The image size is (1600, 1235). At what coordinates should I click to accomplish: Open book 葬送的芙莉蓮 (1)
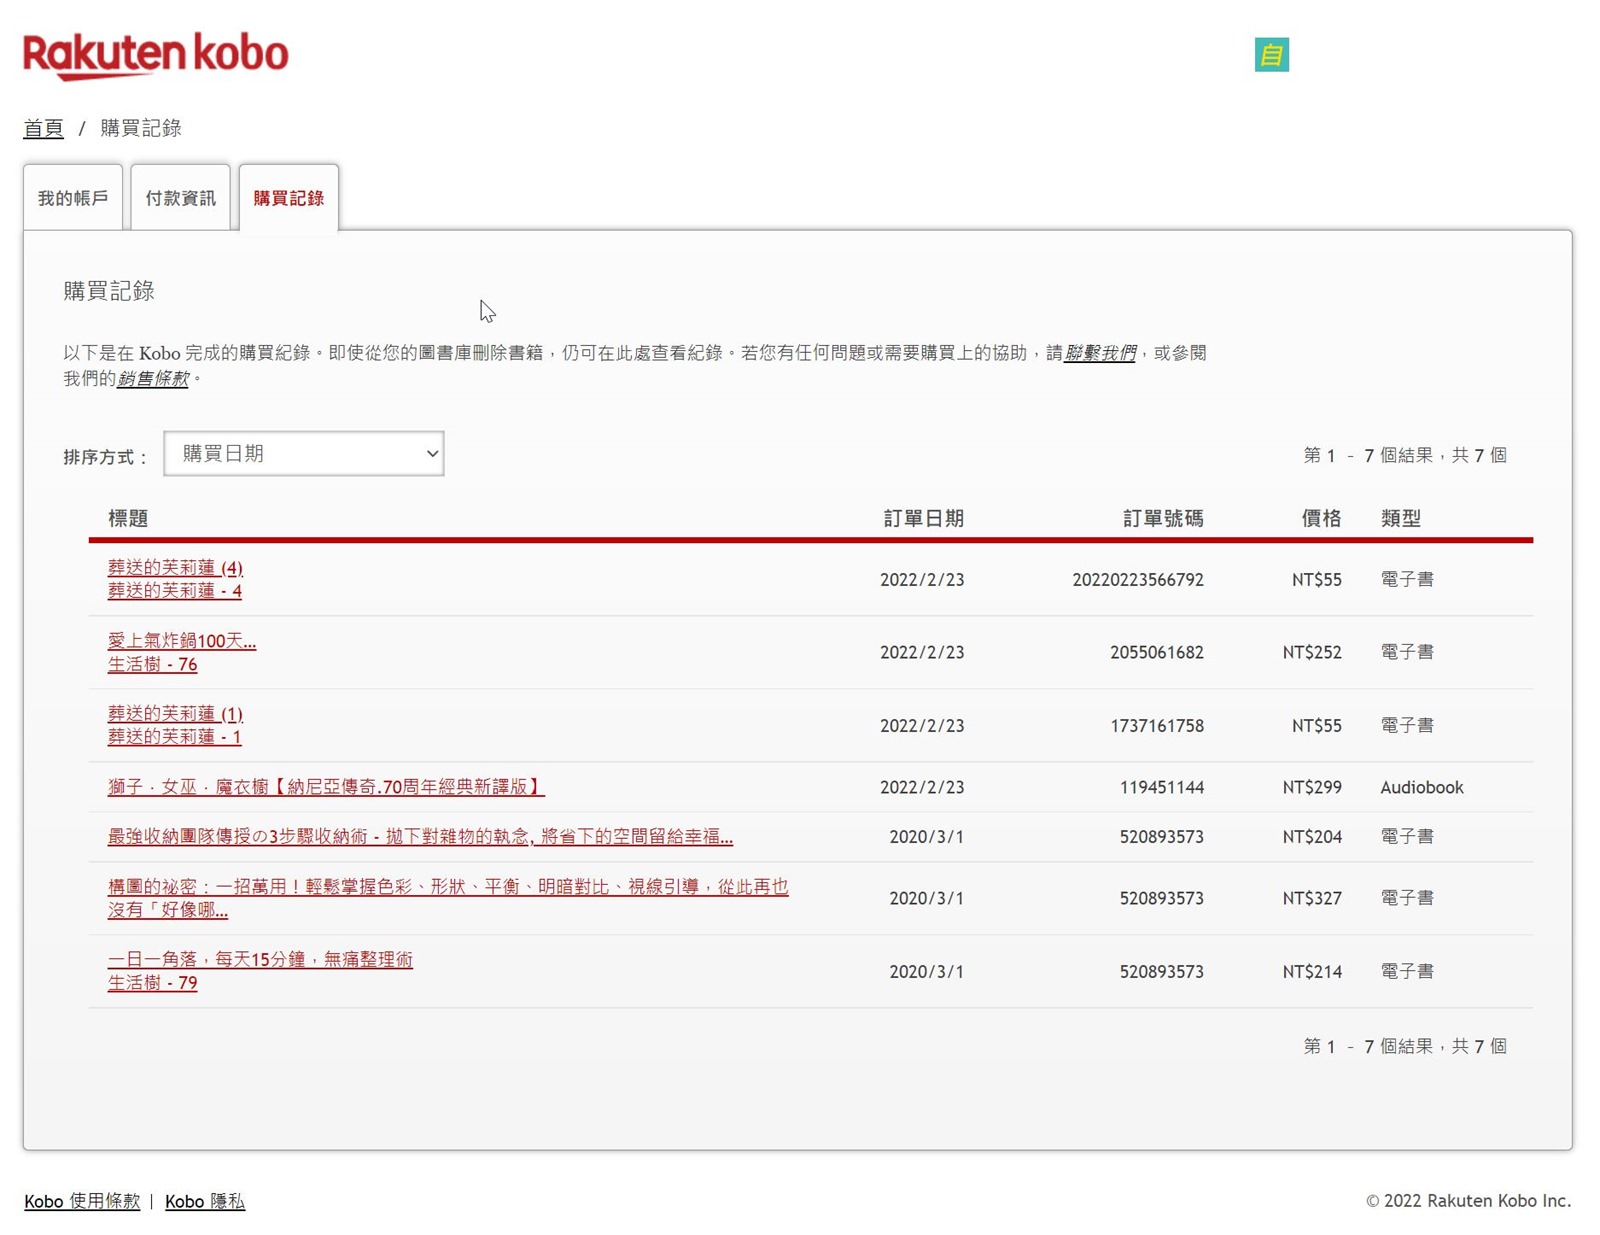pyautogui.click(x=175, y=714)
